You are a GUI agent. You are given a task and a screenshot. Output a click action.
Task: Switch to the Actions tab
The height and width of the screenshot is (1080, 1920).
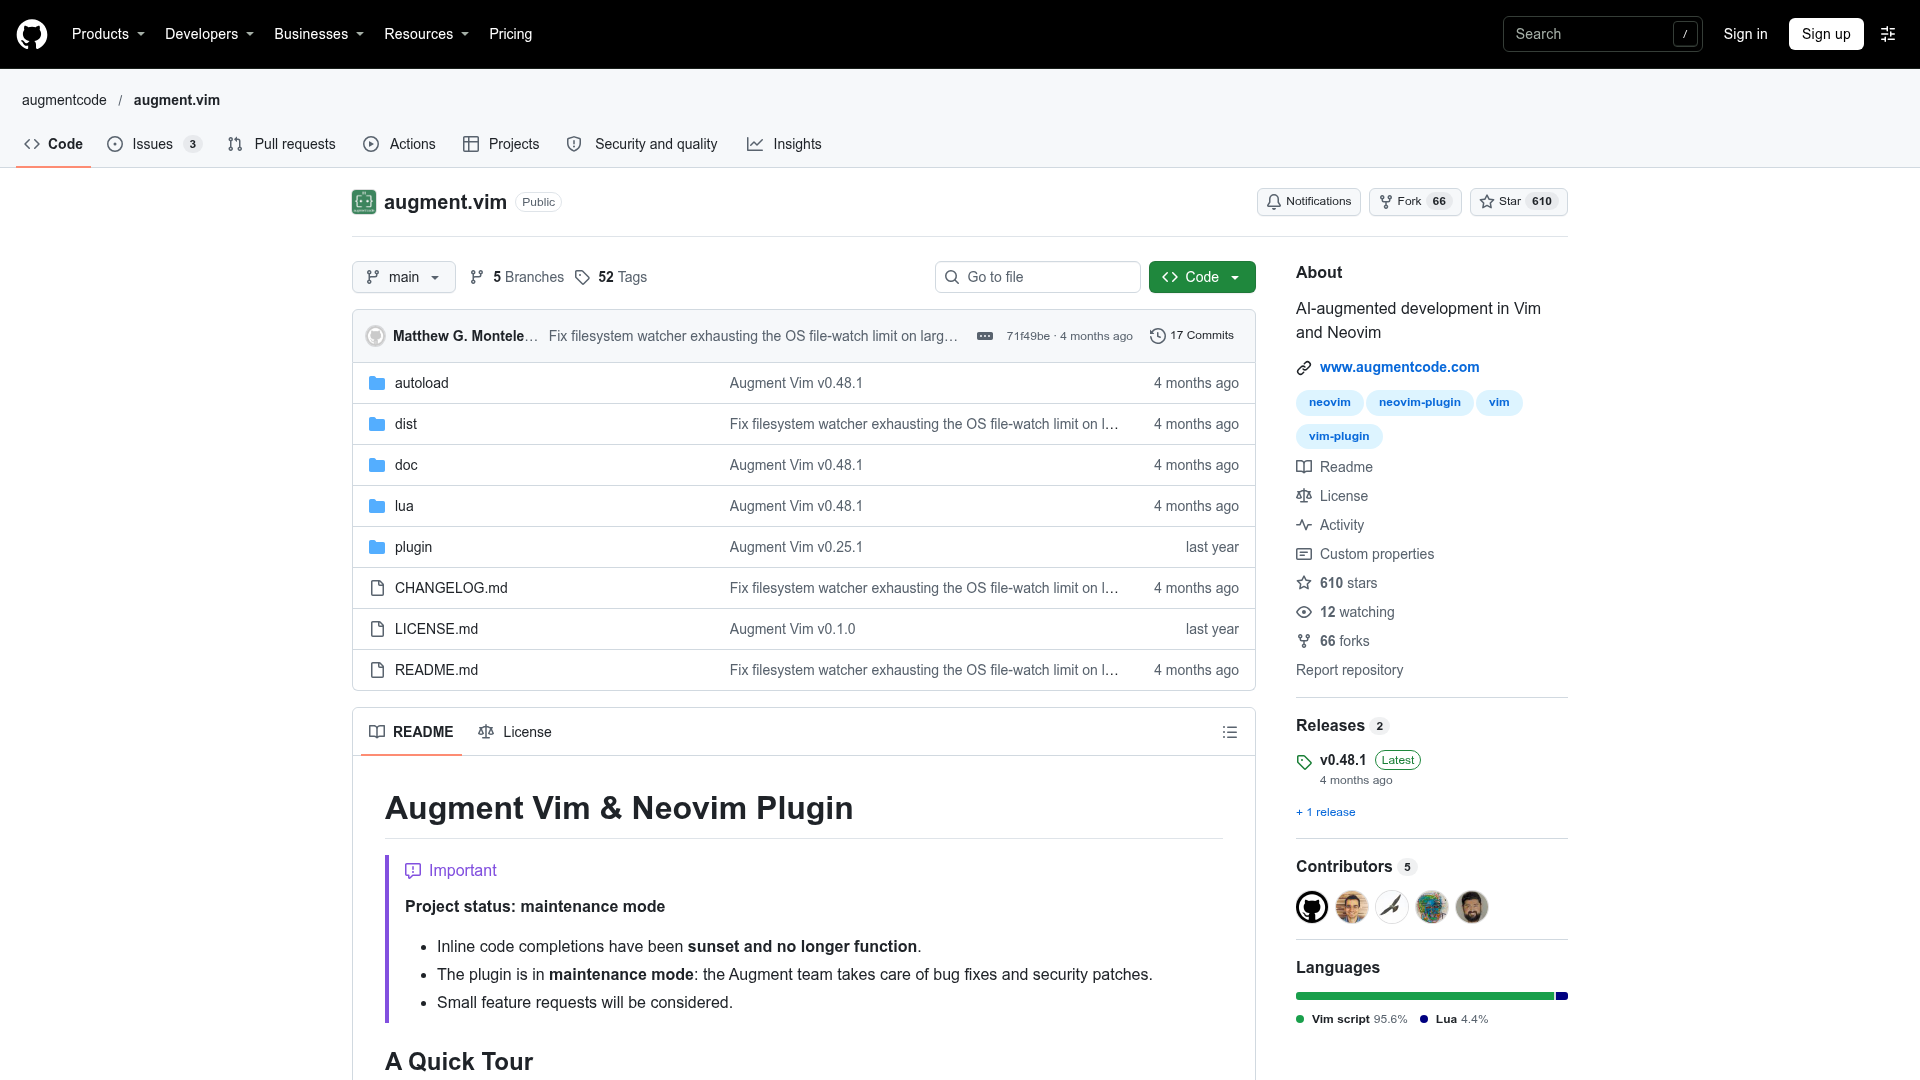tap(399, 144)
